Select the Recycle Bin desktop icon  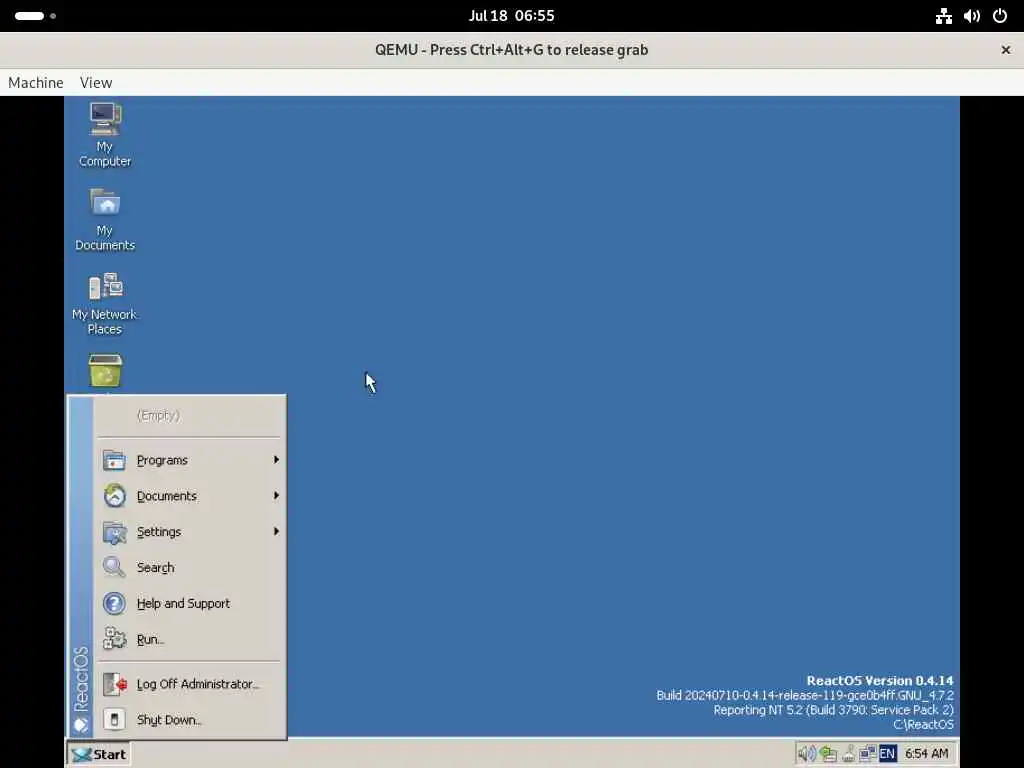[x=105, y=371]
